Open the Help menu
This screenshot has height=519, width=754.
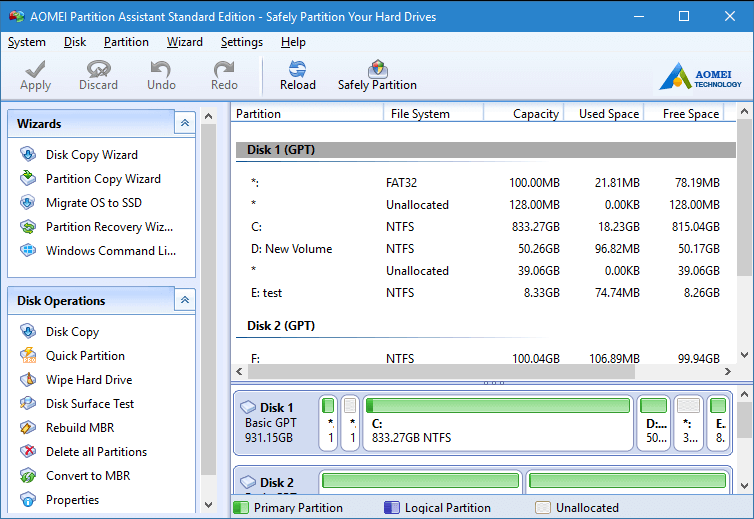[293, 42]
